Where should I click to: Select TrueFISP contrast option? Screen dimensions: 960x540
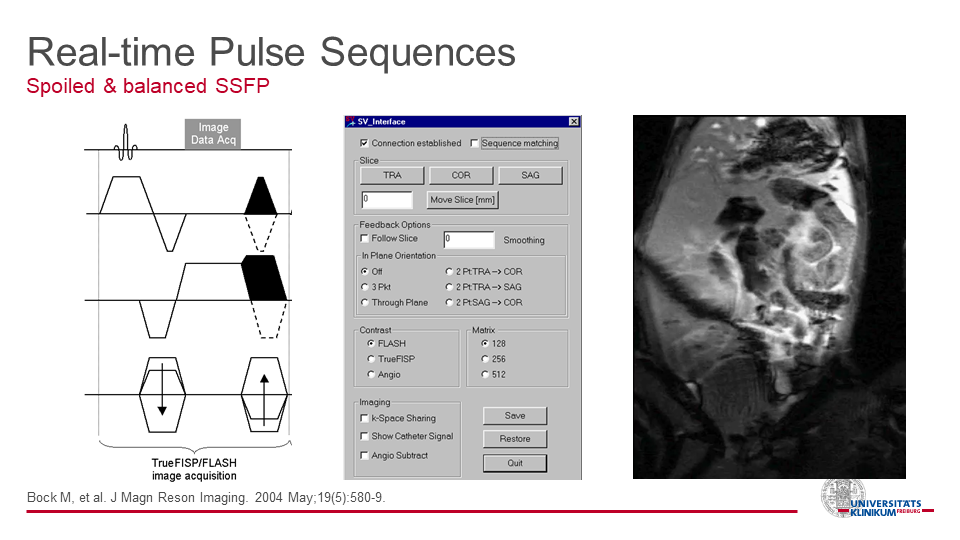371,359
